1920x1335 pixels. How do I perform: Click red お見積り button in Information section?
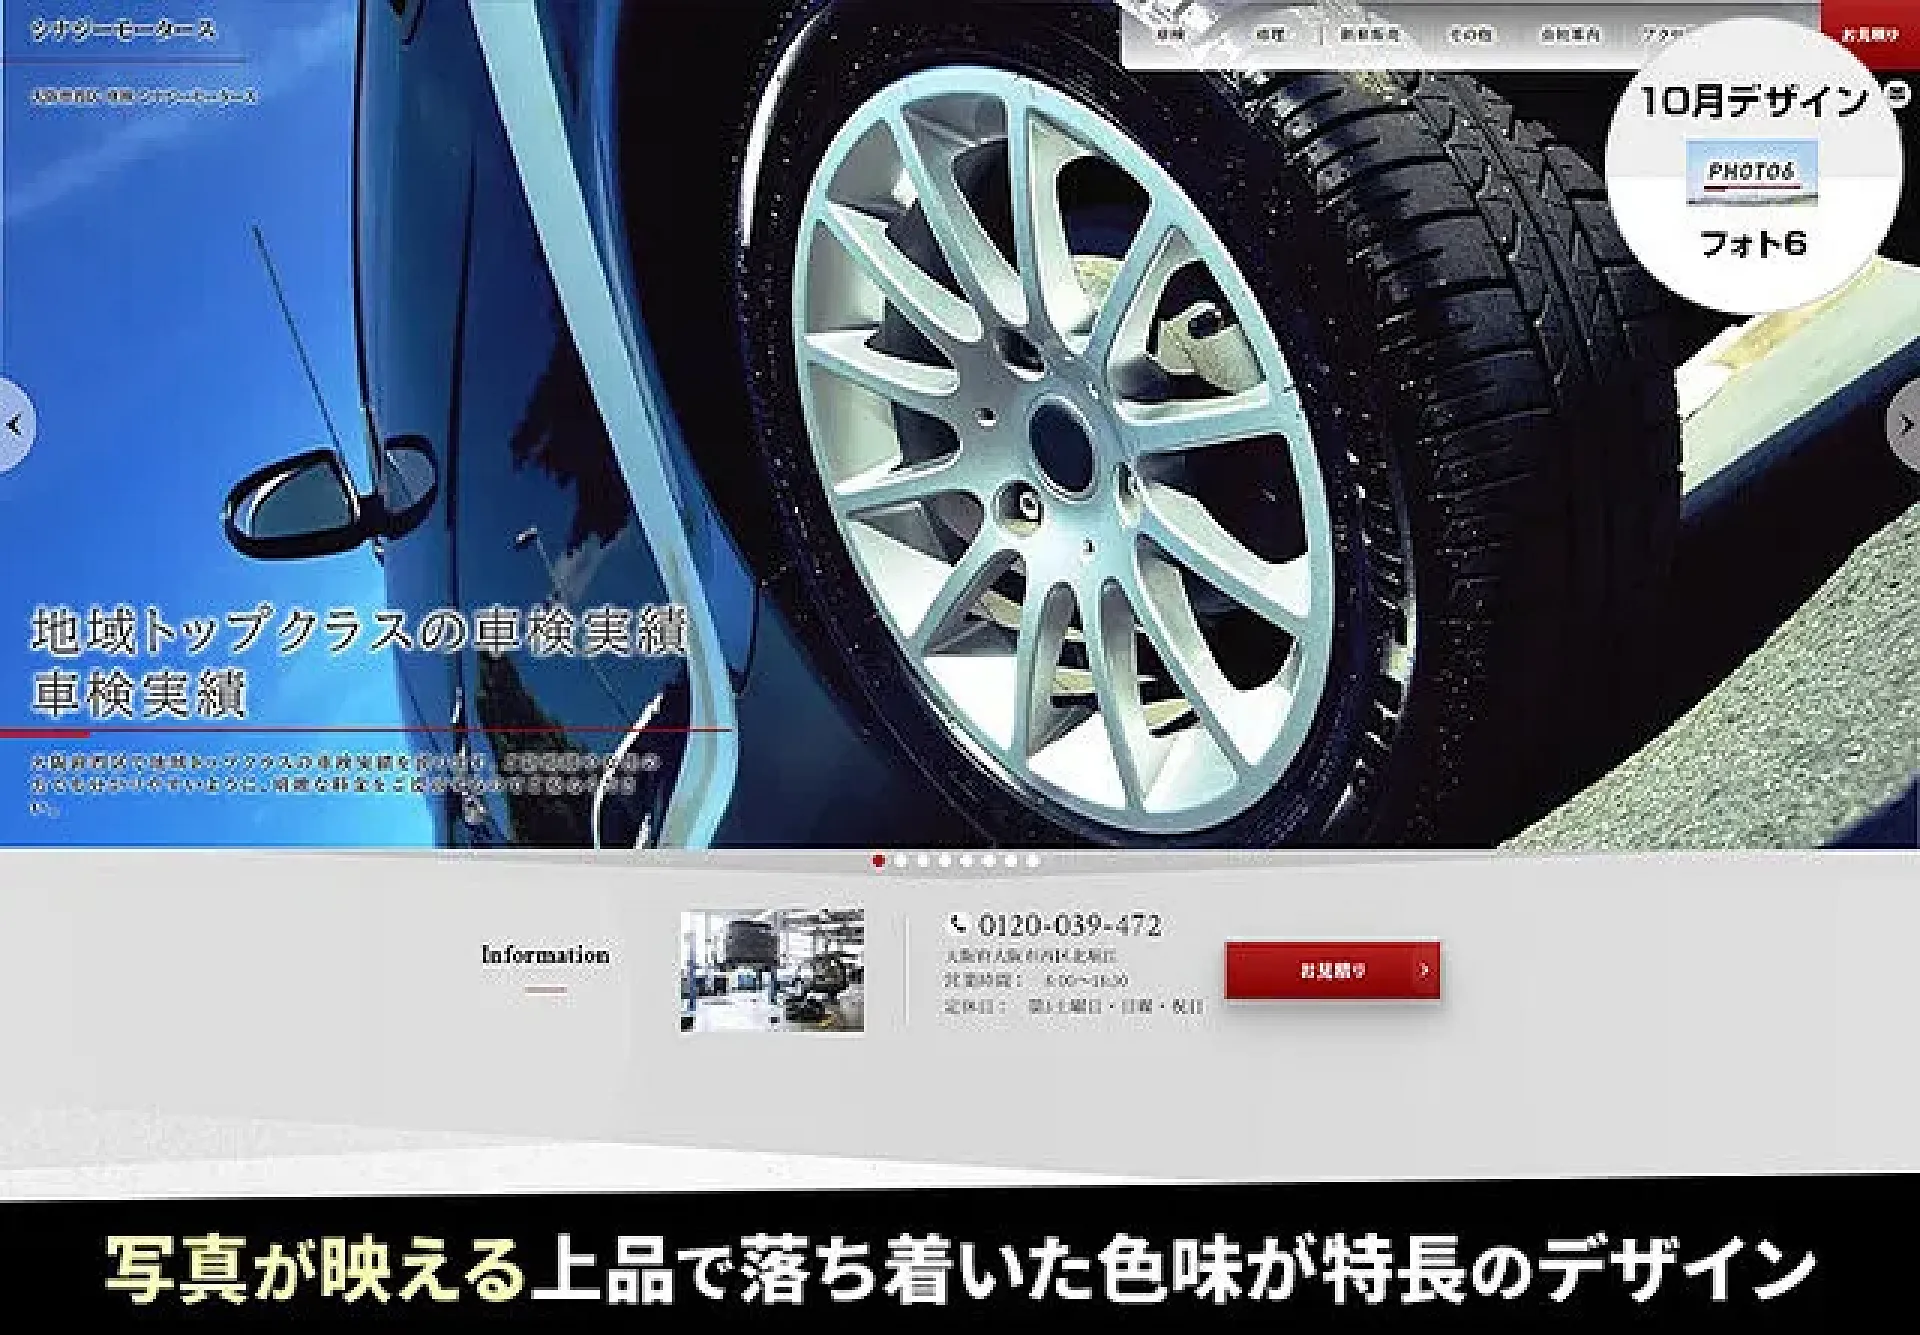coord(1332,969)
